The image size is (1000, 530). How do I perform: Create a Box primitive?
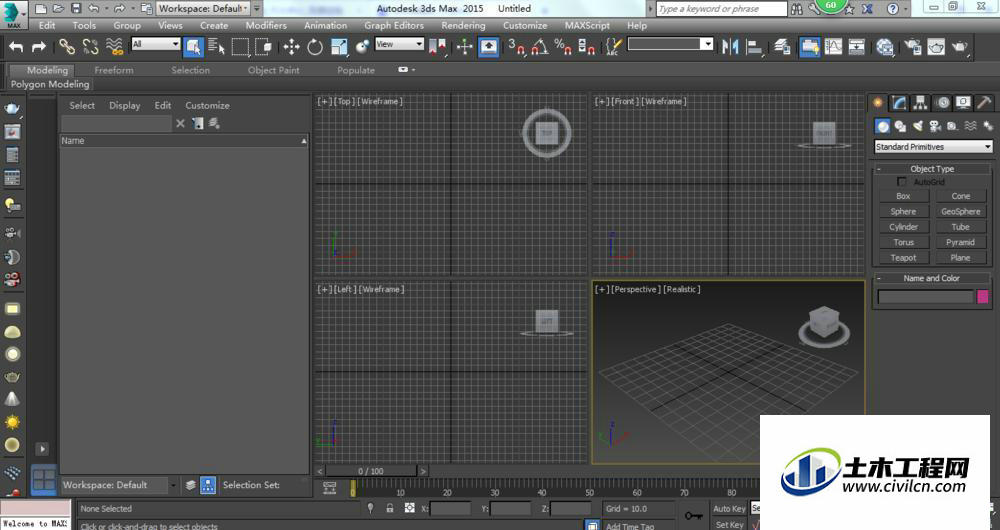(903, 196)
